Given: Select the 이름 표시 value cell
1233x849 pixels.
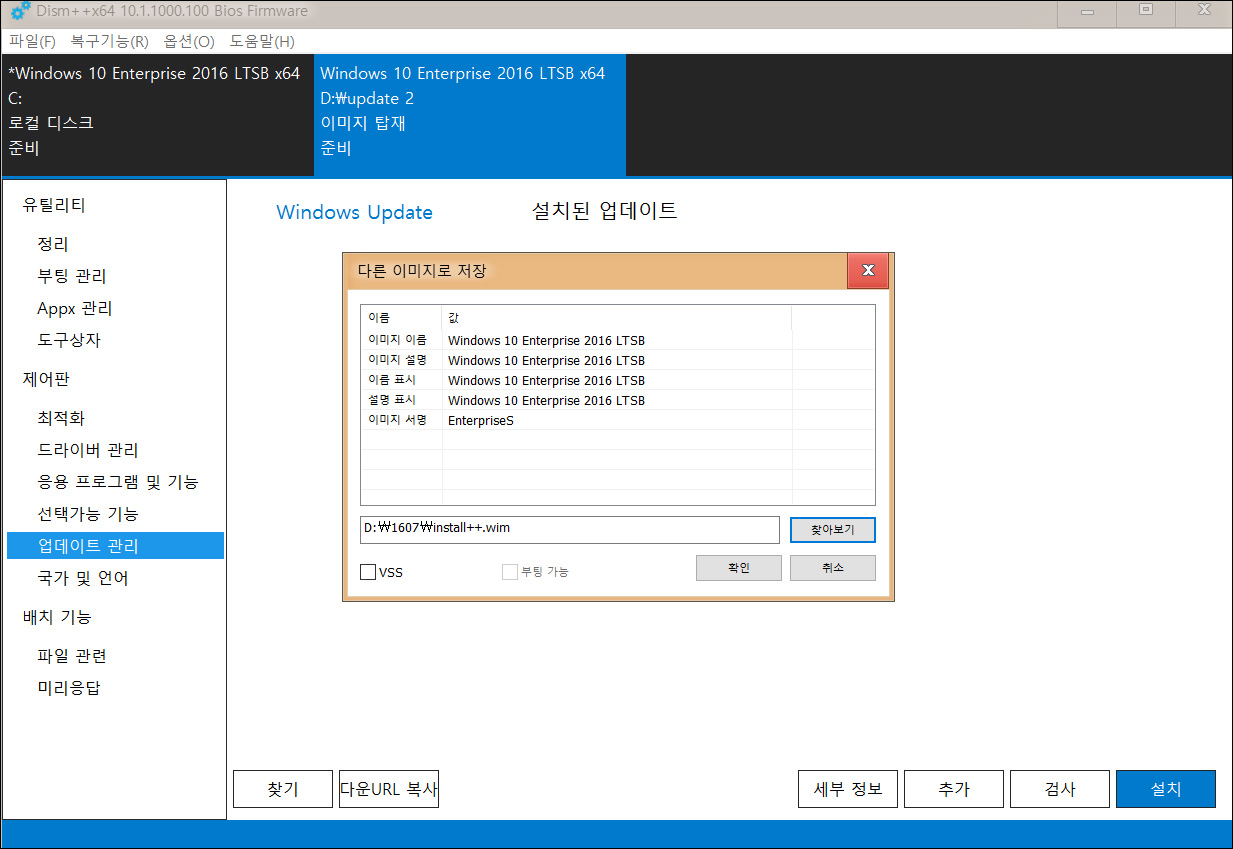Looking at the screenshot, I should click(617, 380).
